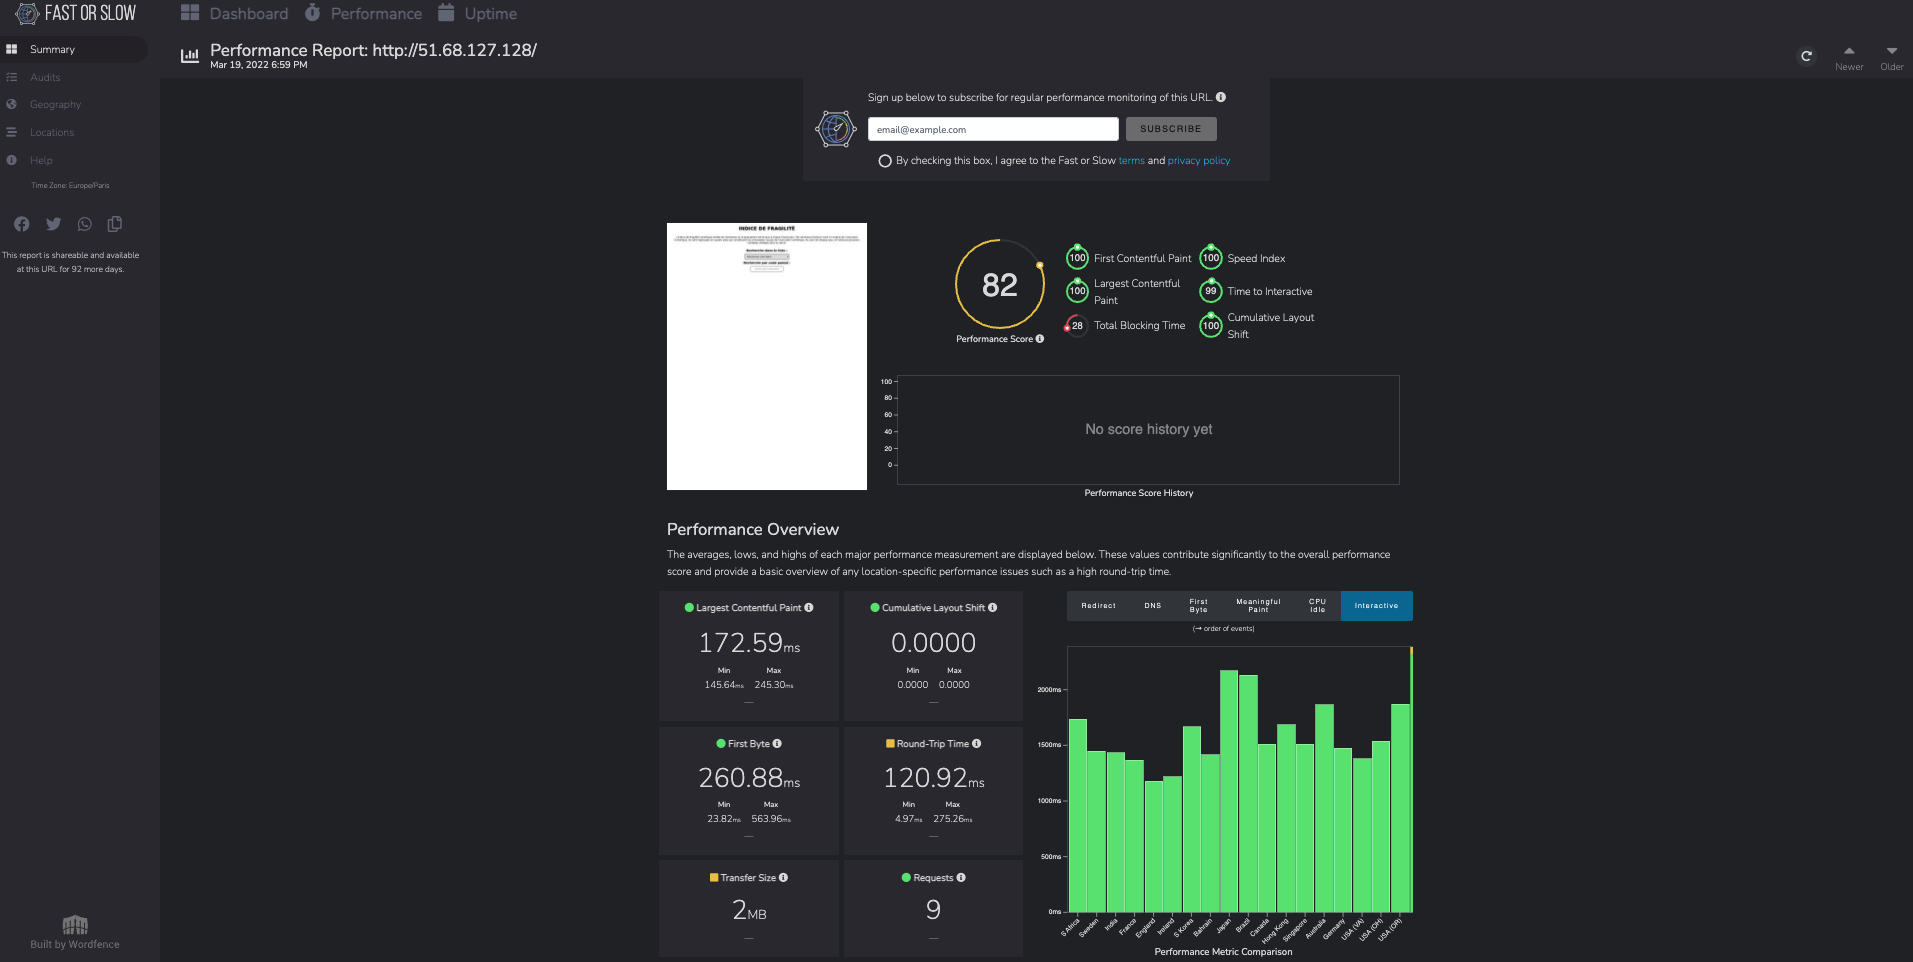Click the refresh report icon

coord(1806,56)
